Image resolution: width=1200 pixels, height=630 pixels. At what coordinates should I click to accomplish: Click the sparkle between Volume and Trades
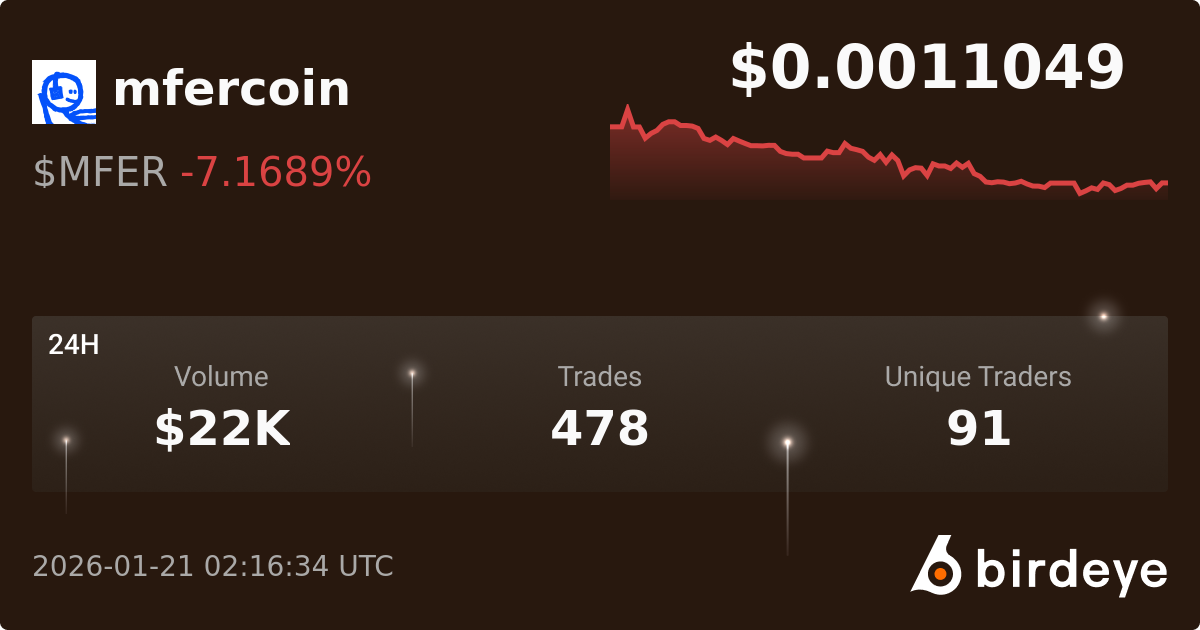[x=412, y=374]
